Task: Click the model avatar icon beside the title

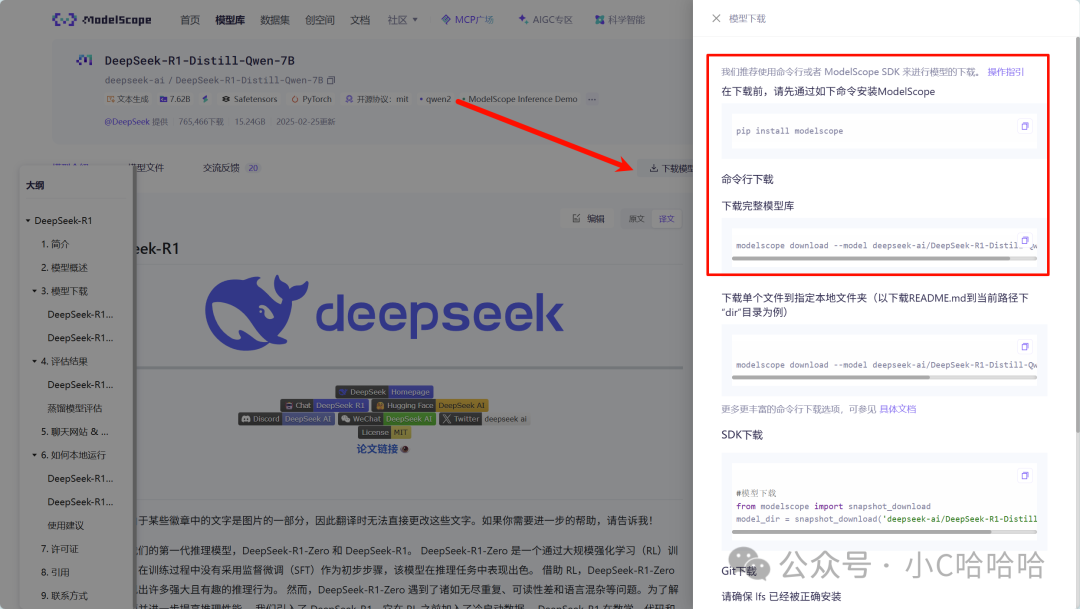Action: (85, 61)
